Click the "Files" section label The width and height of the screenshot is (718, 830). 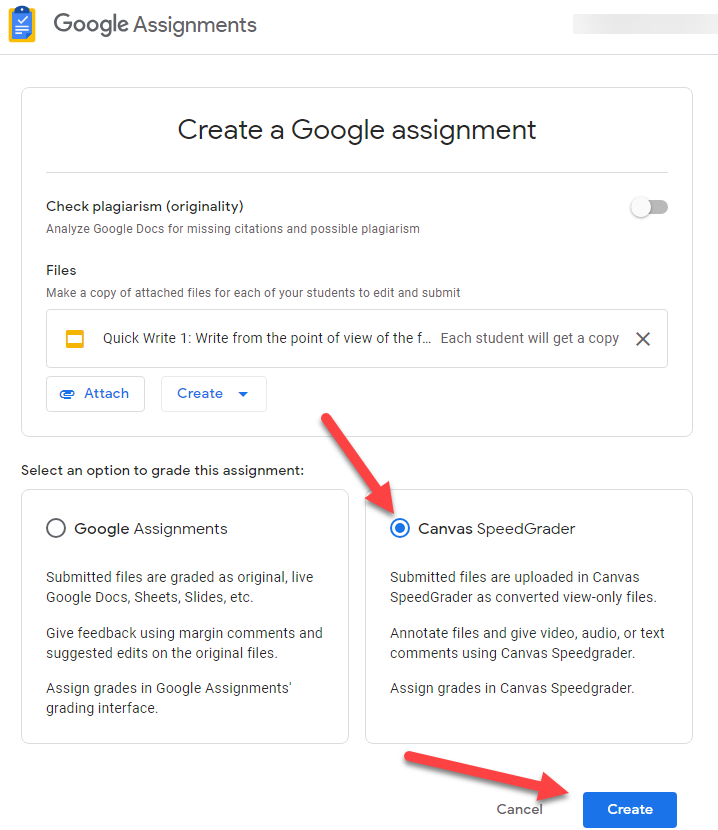coord(61,270)
